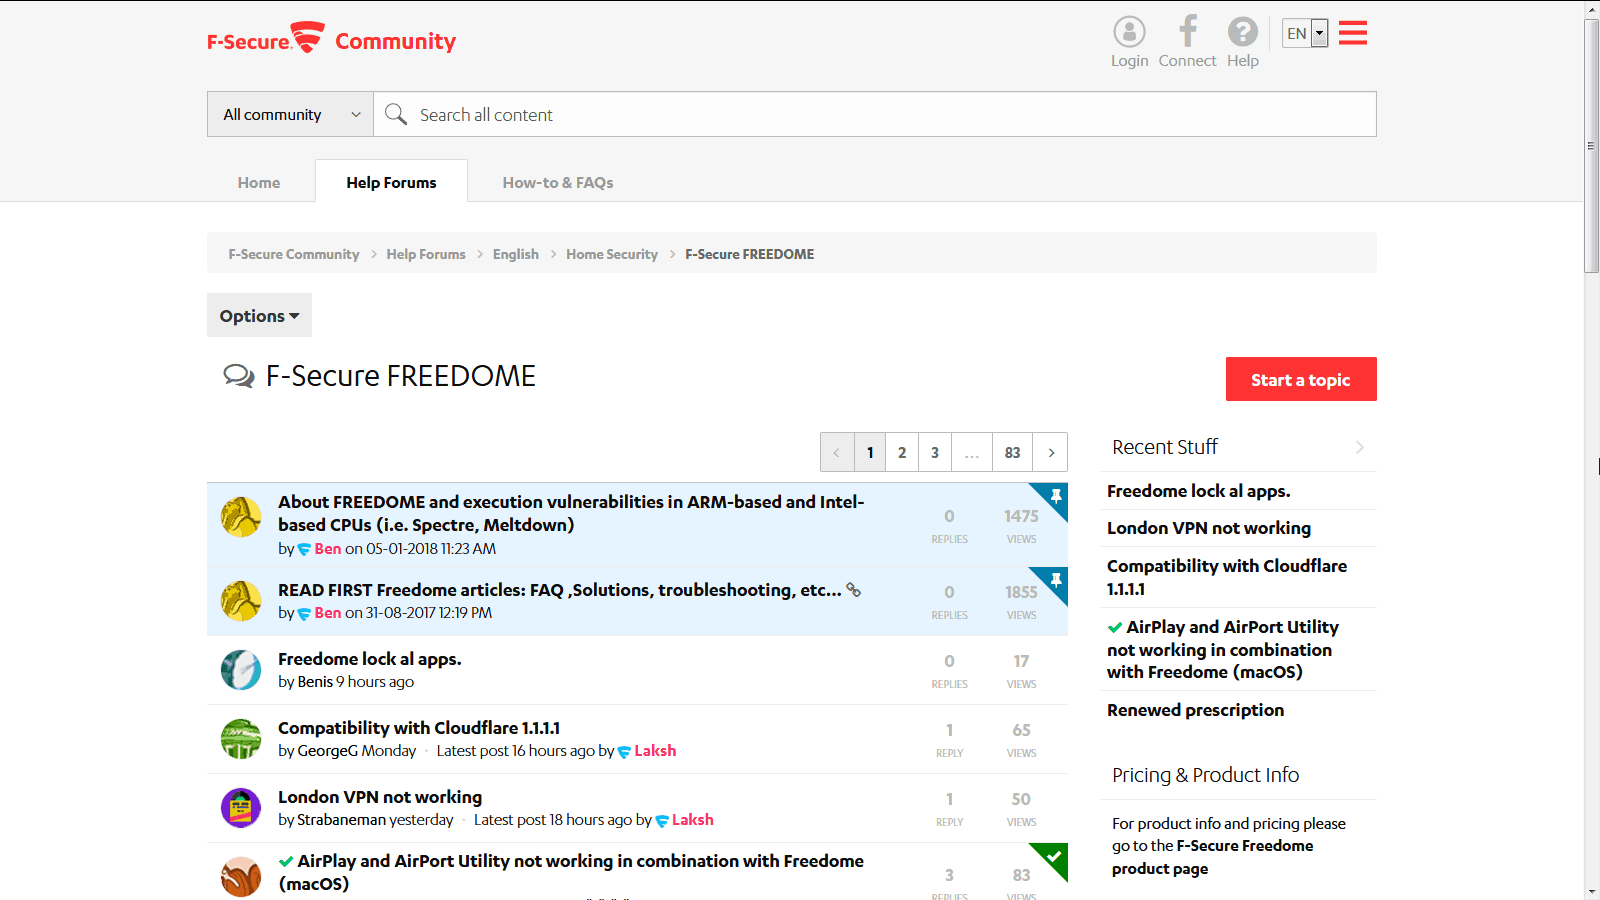Open F-Secure Freedome product page link
The image size is (1600, 900).
click(1212, 857)
